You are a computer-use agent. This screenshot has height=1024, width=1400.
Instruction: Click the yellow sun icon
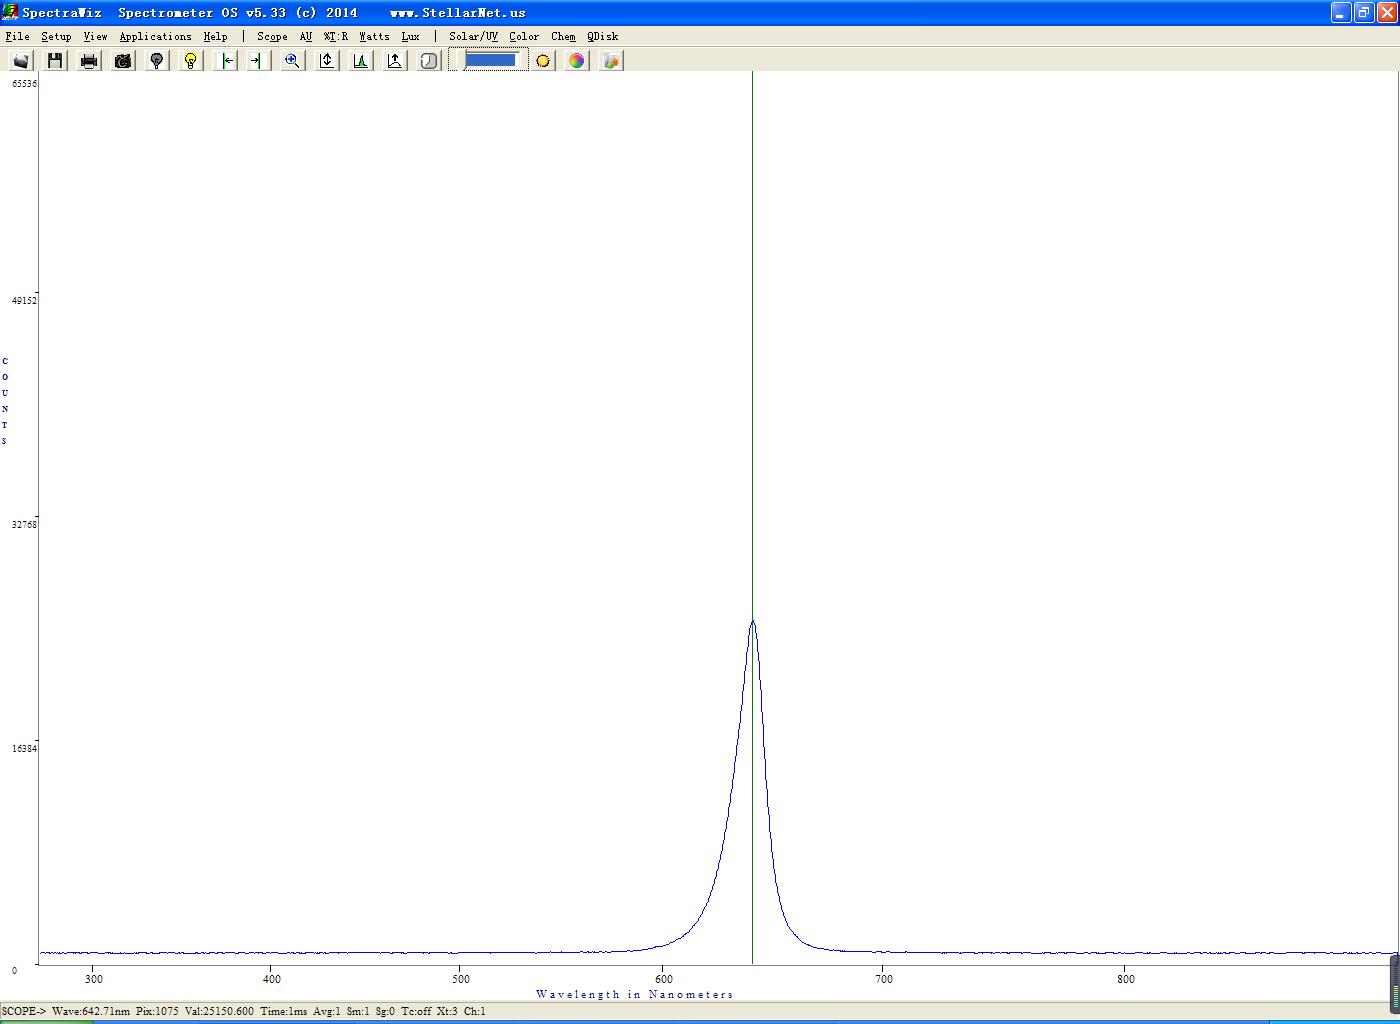point(543,61)
